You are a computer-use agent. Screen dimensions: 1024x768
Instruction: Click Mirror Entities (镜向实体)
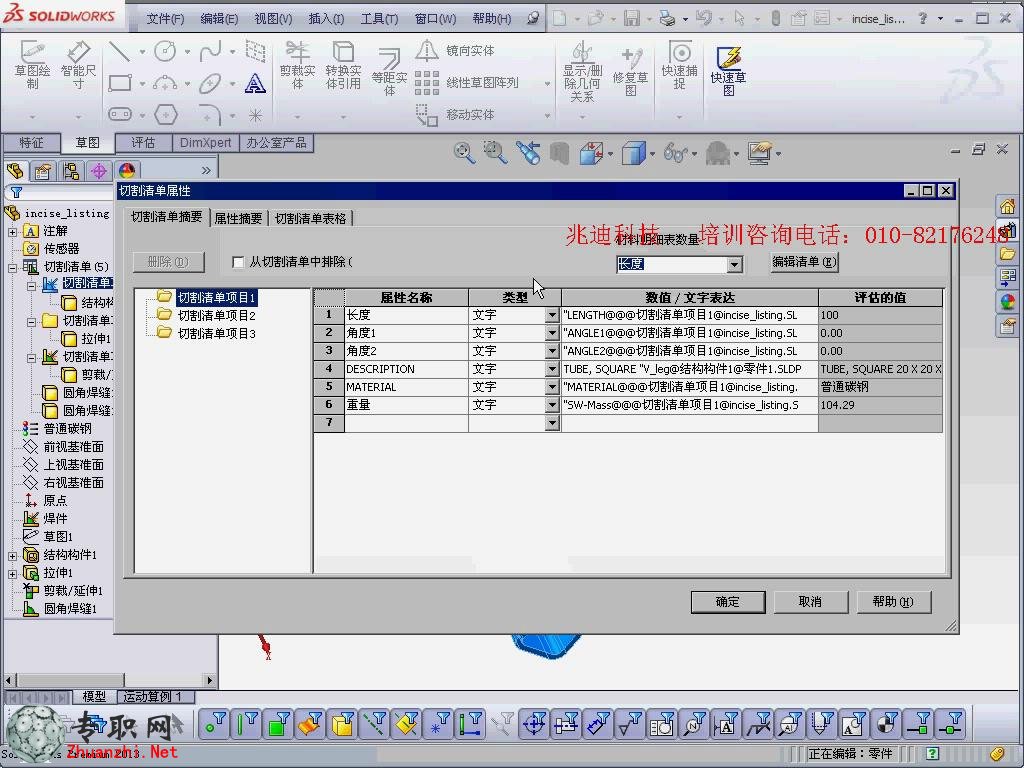pyautogui.click(x=455, y=50)
